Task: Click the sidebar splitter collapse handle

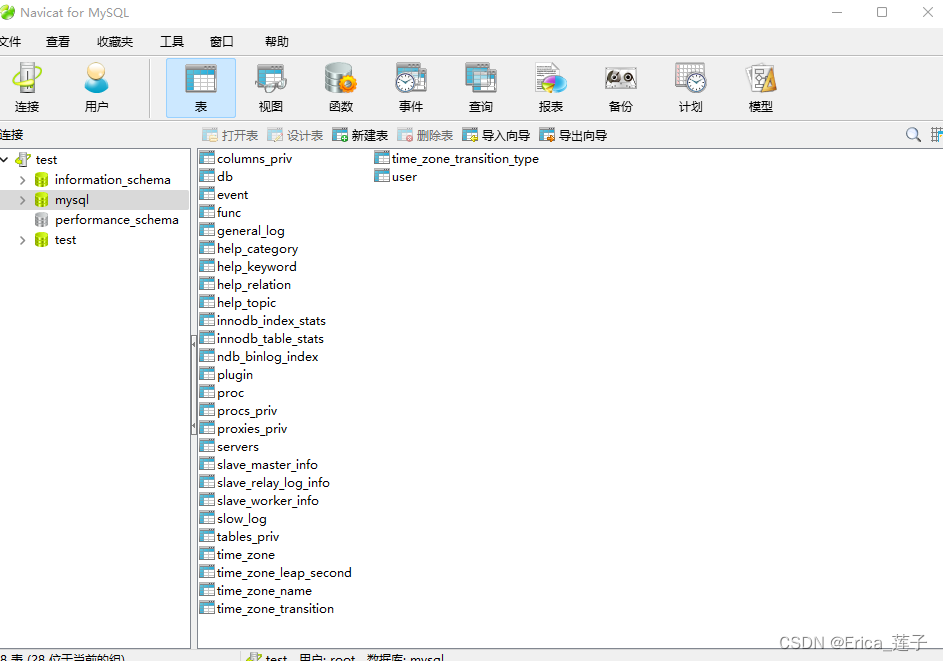Action: click(x=194, y=385)
